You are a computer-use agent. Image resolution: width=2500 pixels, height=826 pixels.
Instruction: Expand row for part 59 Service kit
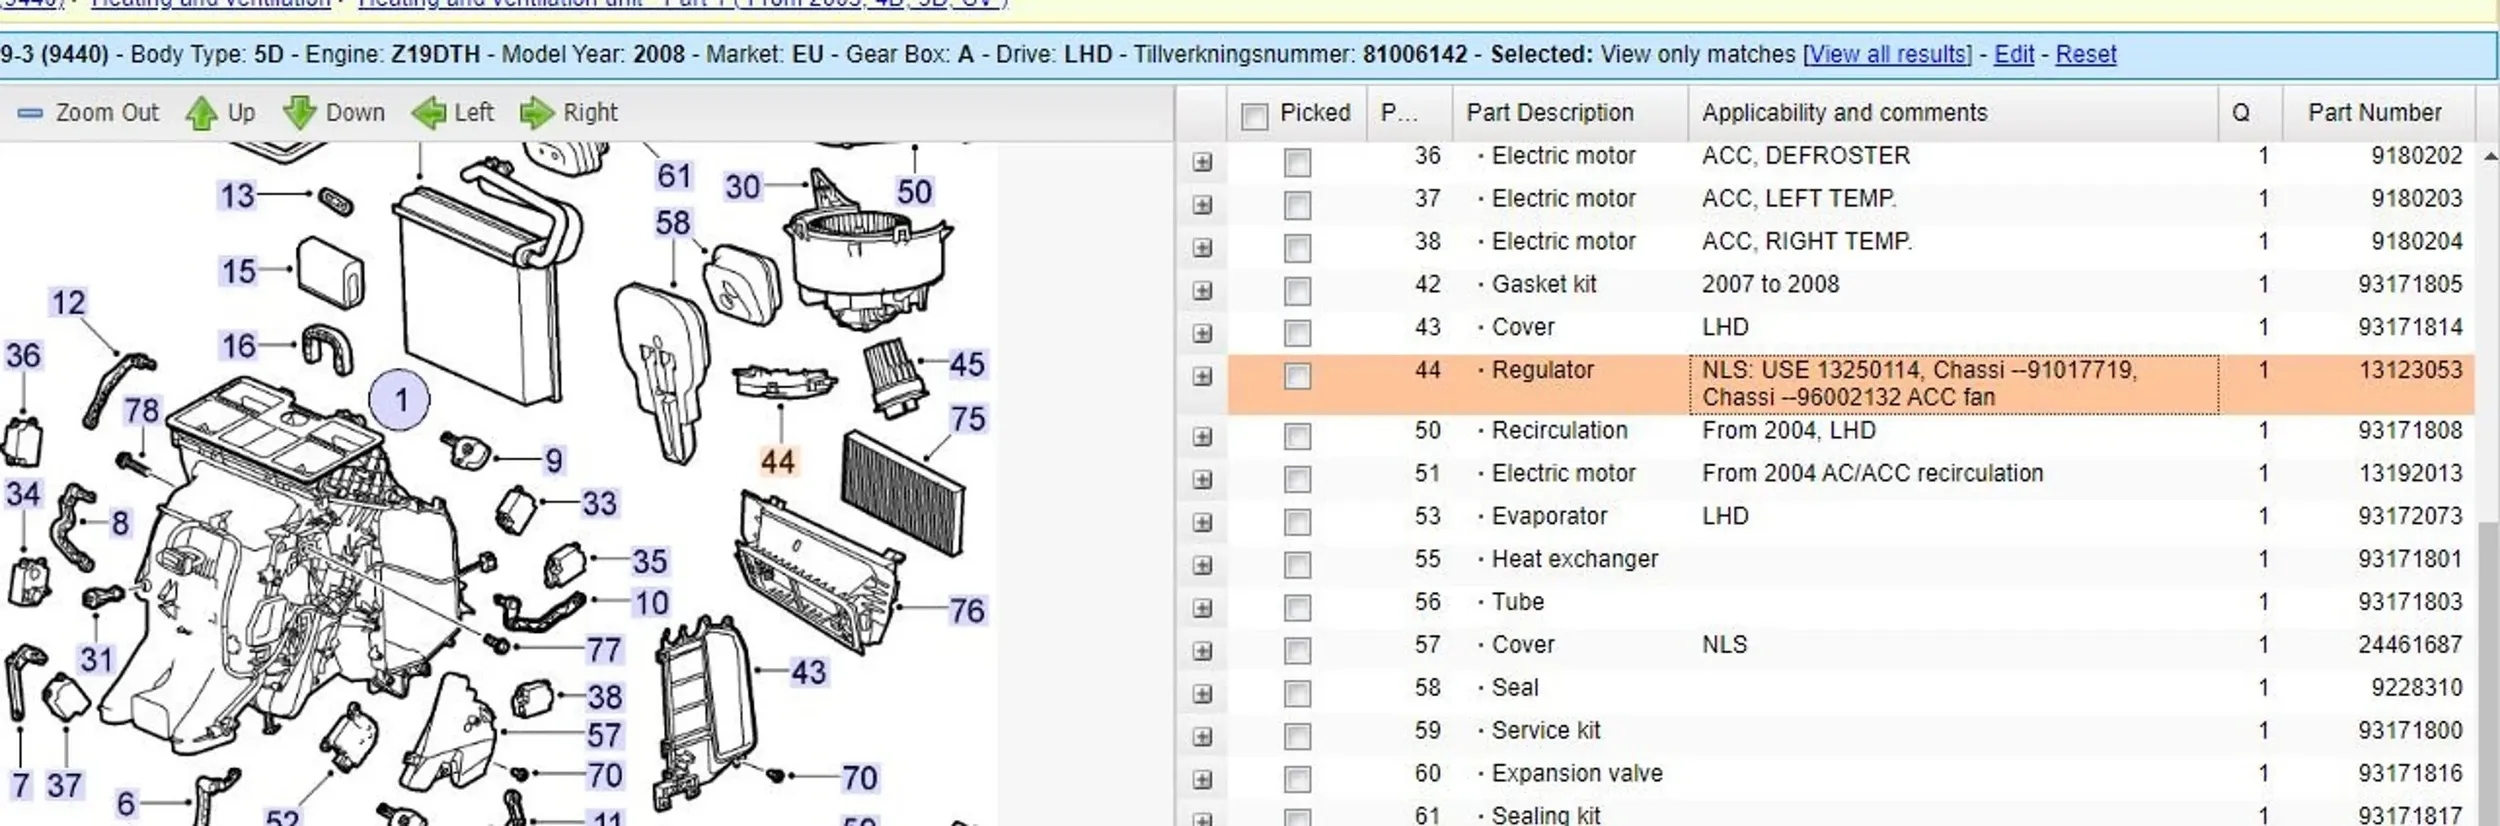coord(1202,737)
